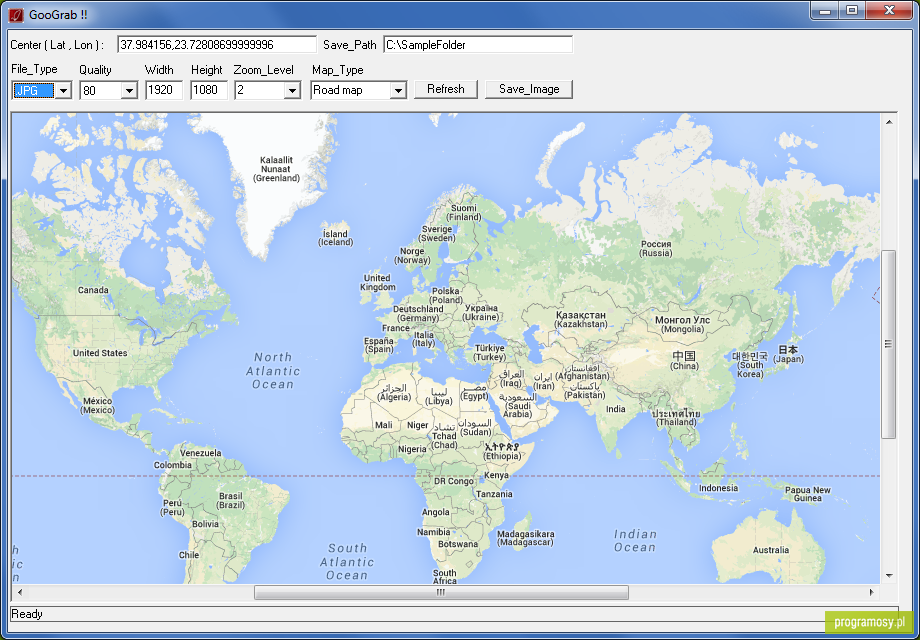Click the Iceland label on map

click(x=336, y=238)
